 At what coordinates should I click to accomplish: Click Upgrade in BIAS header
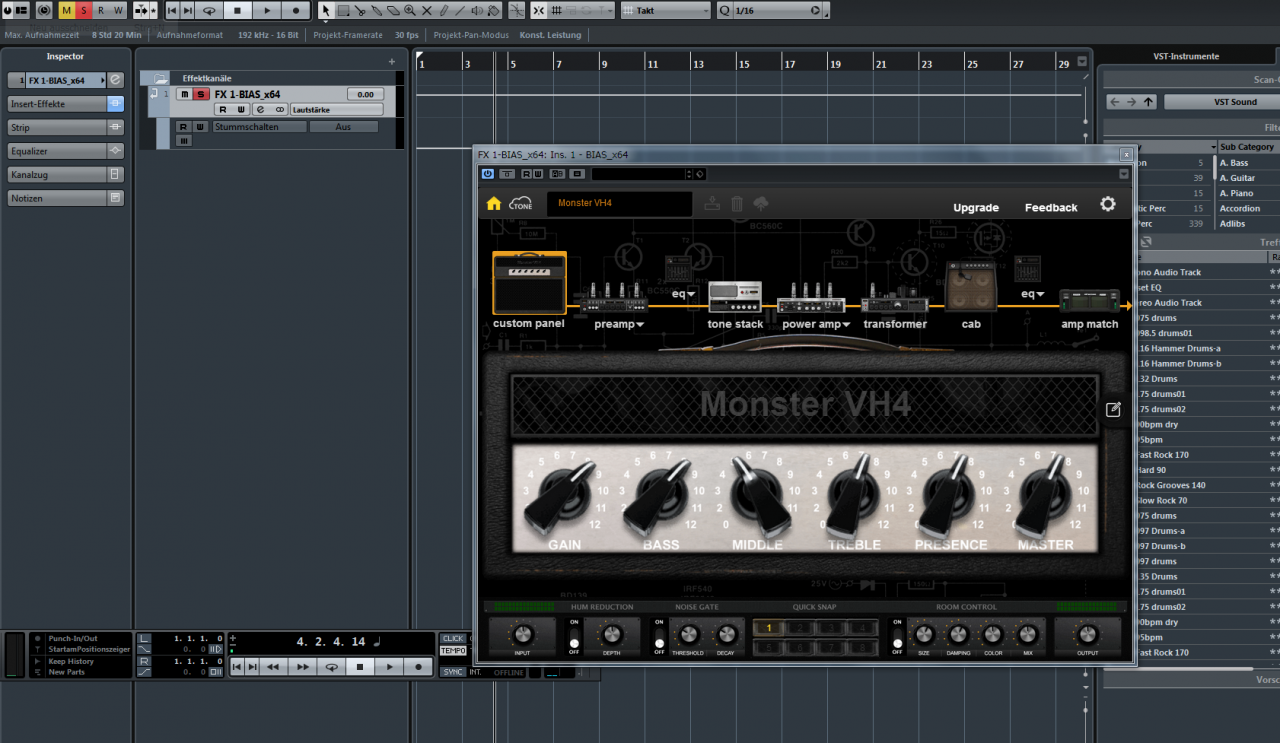[976, 208]
